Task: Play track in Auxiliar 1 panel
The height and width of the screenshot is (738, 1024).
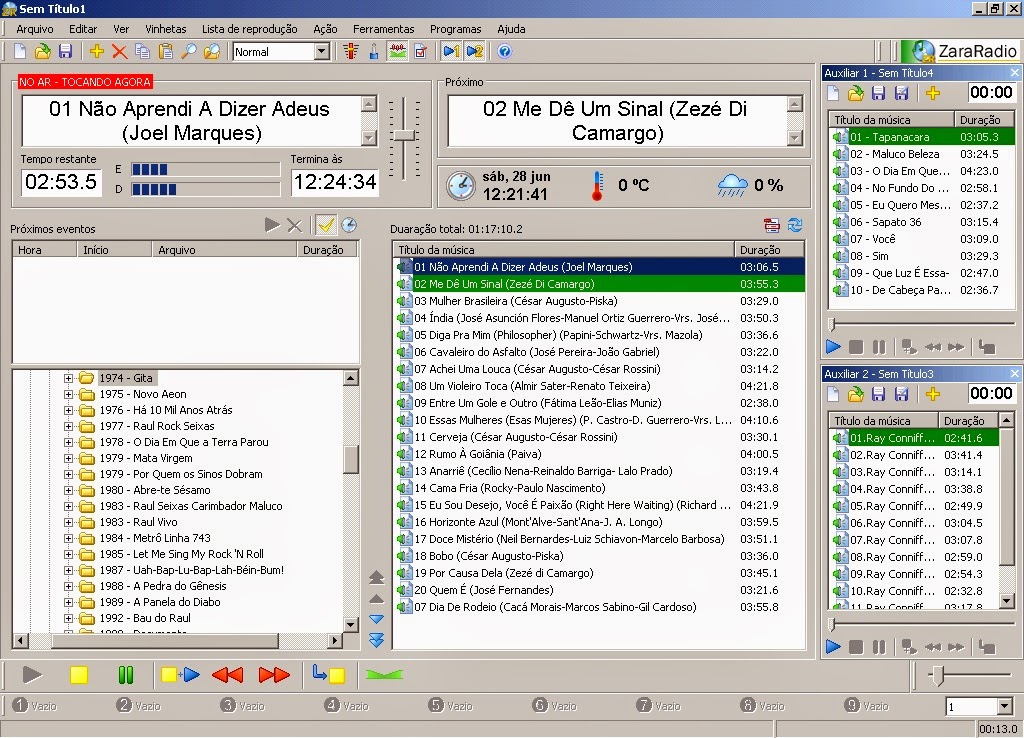Action: [x=833, y=346]
